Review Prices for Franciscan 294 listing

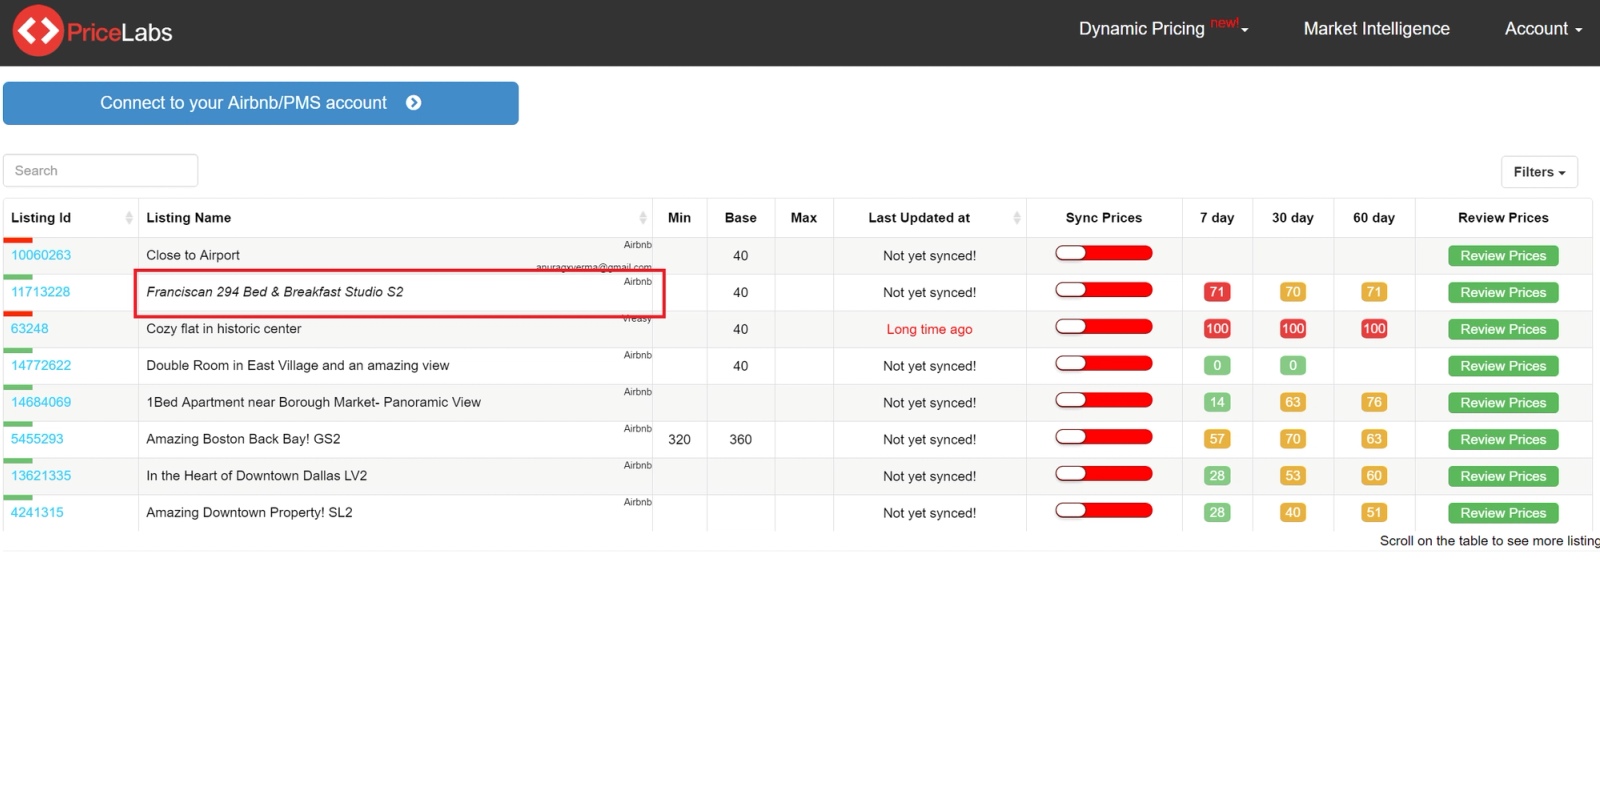(1503, 293)
